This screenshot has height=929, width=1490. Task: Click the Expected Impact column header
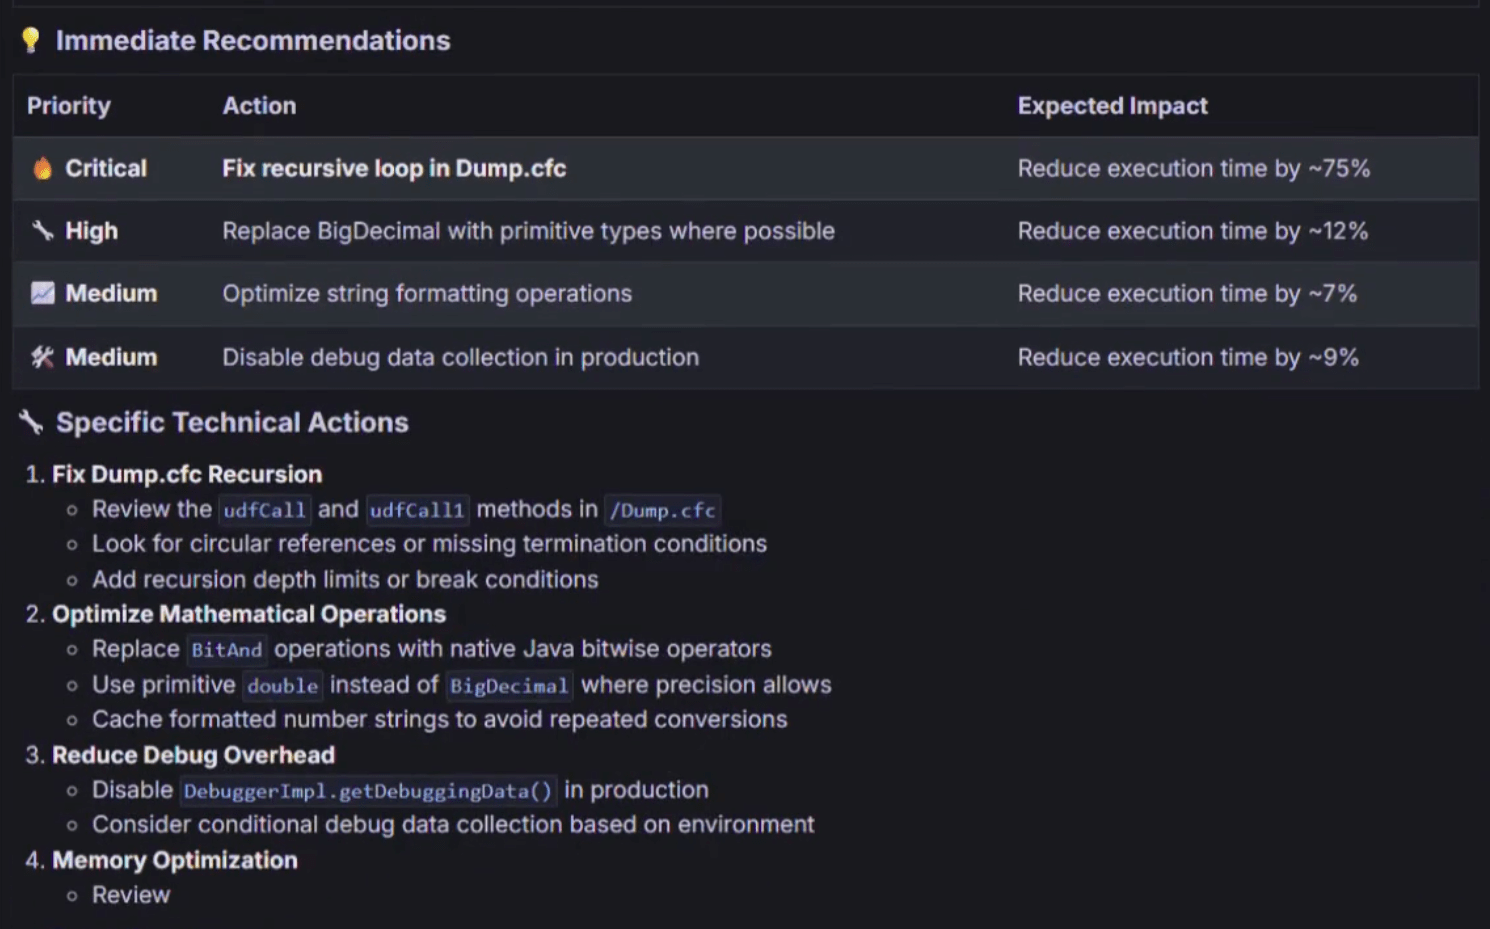click(x=1112, y=106)
